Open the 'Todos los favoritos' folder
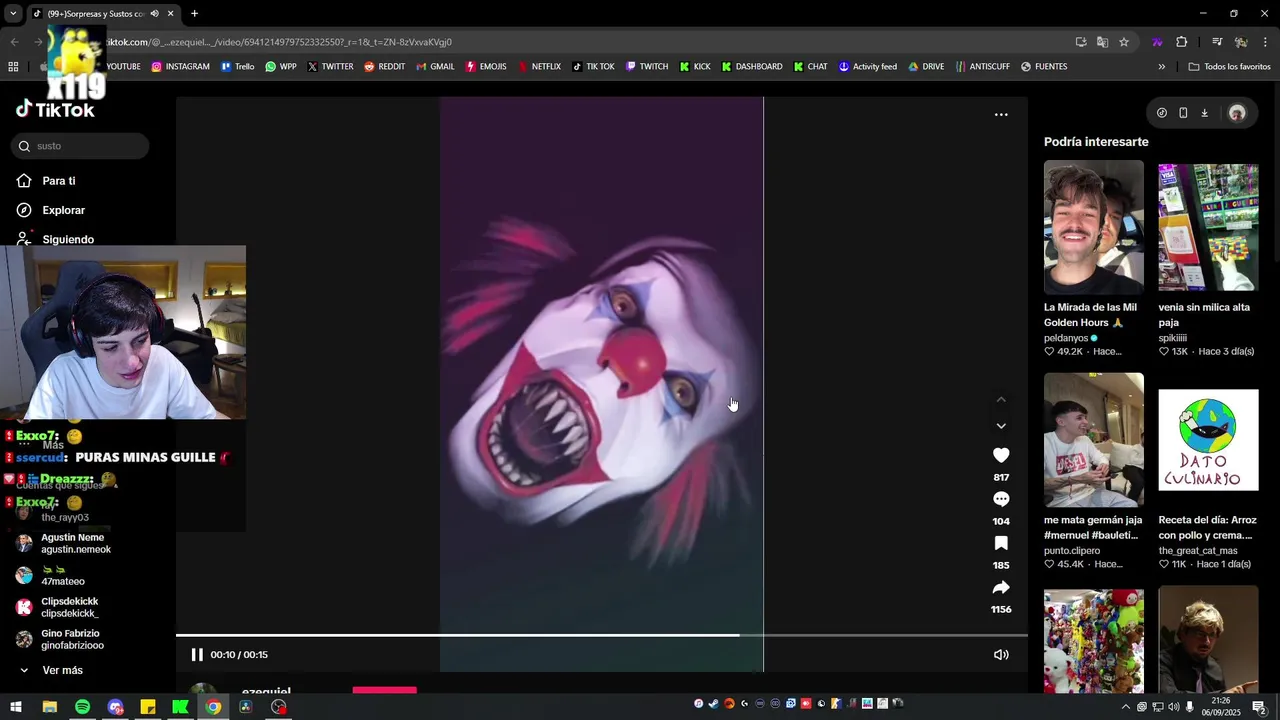The width and height of the screenshot is (1280, 720). coord(1229,67)
